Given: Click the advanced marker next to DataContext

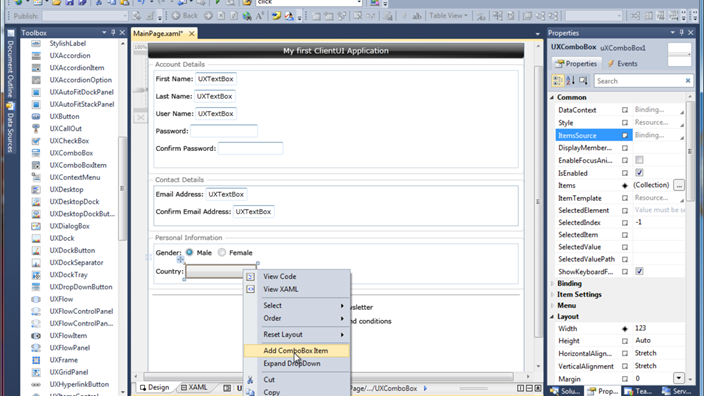Looking at the screenshot, I should click(x=625, y=110).
